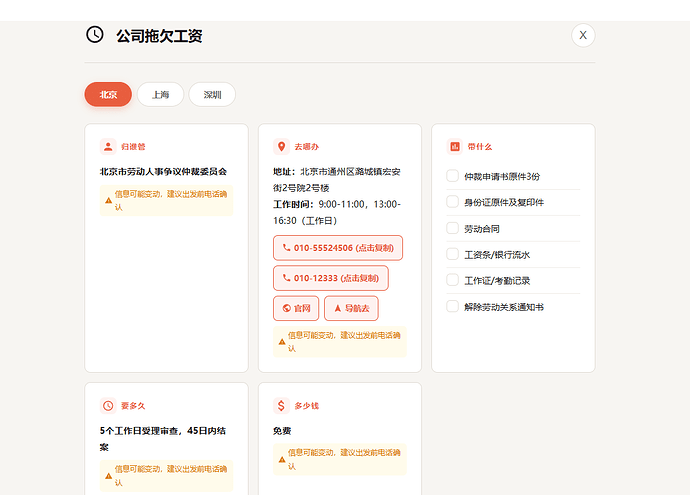The image size is (690, 495).
Task: Copy phone number 010-55524506
Action: 338,248
